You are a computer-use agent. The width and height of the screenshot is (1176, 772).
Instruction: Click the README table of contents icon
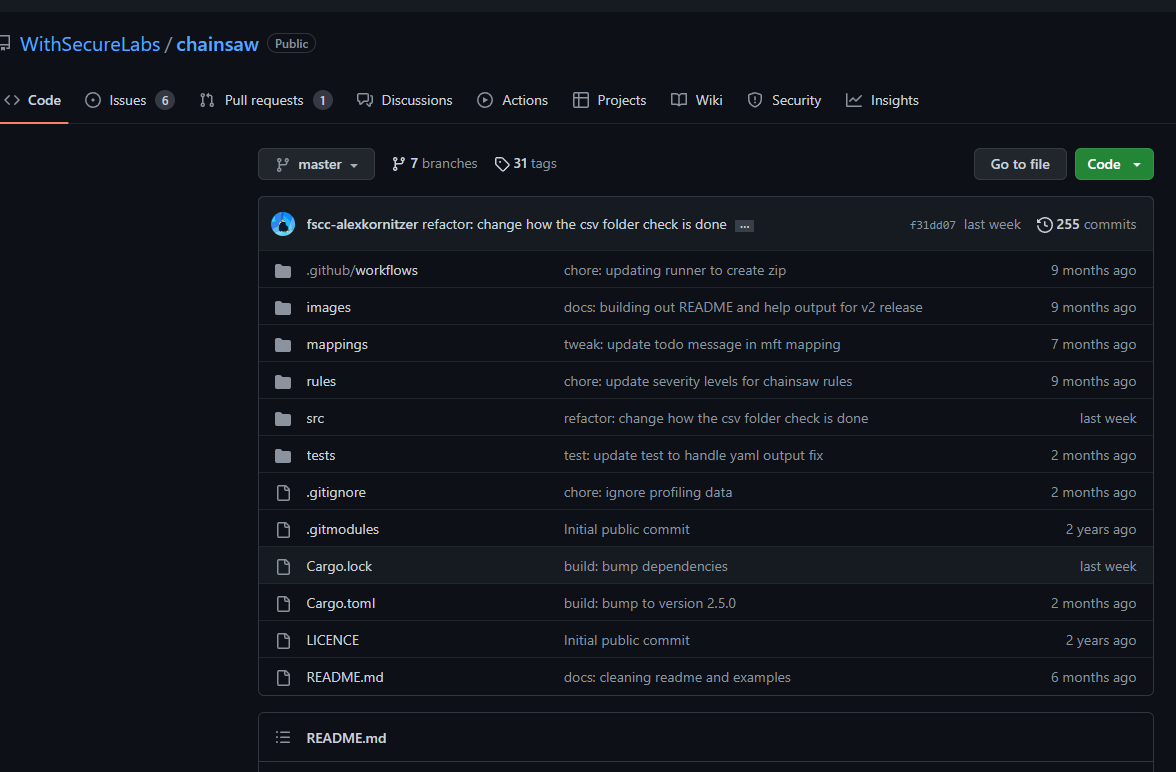point(283,738)
